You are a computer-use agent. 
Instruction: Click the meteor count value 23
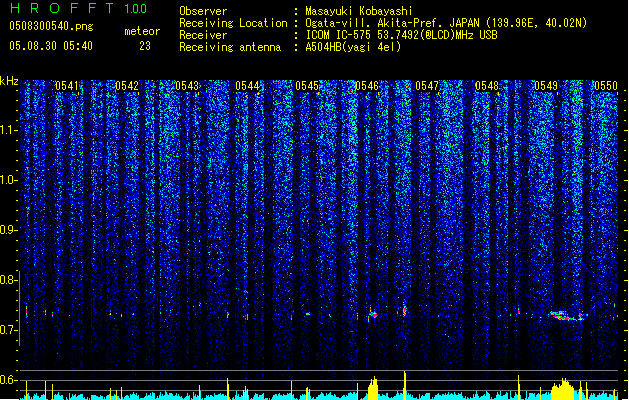click(145, 46)
